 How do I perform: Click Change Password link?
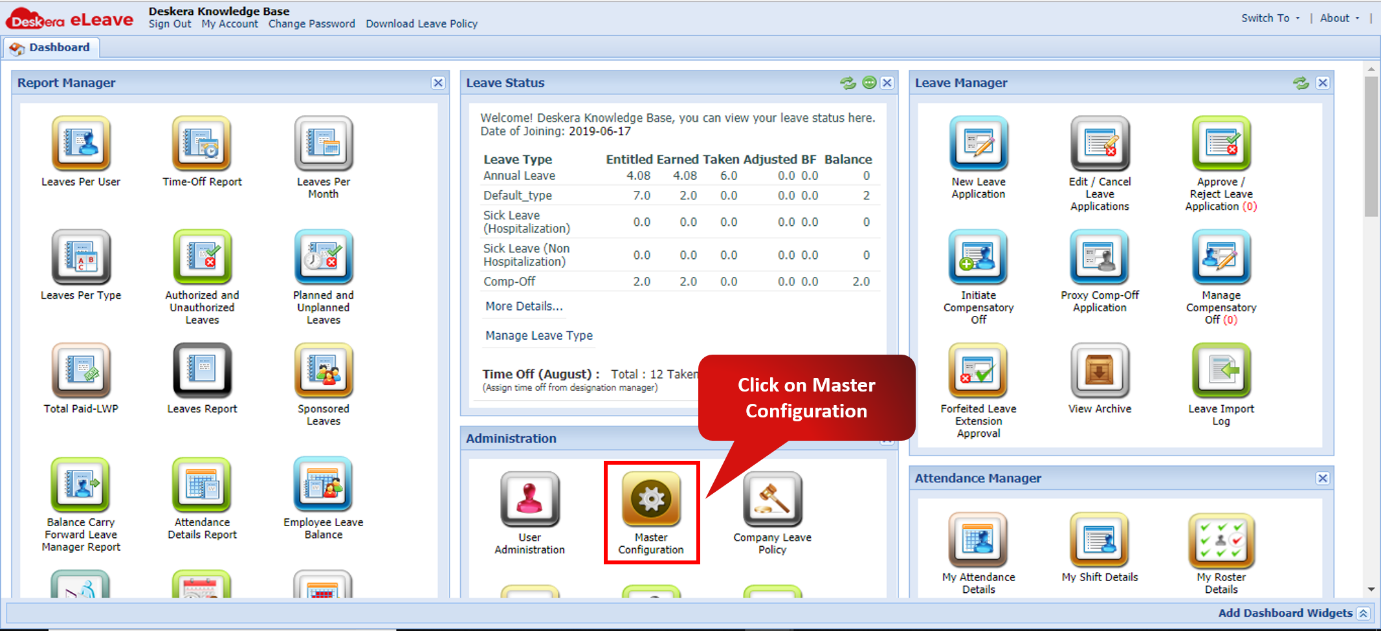point(312,24)
